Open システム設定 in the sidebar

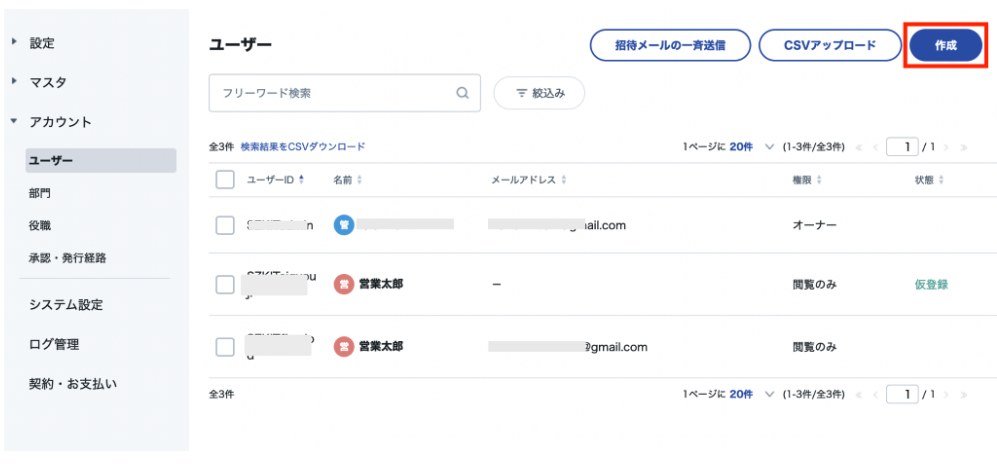click(66, 305)
